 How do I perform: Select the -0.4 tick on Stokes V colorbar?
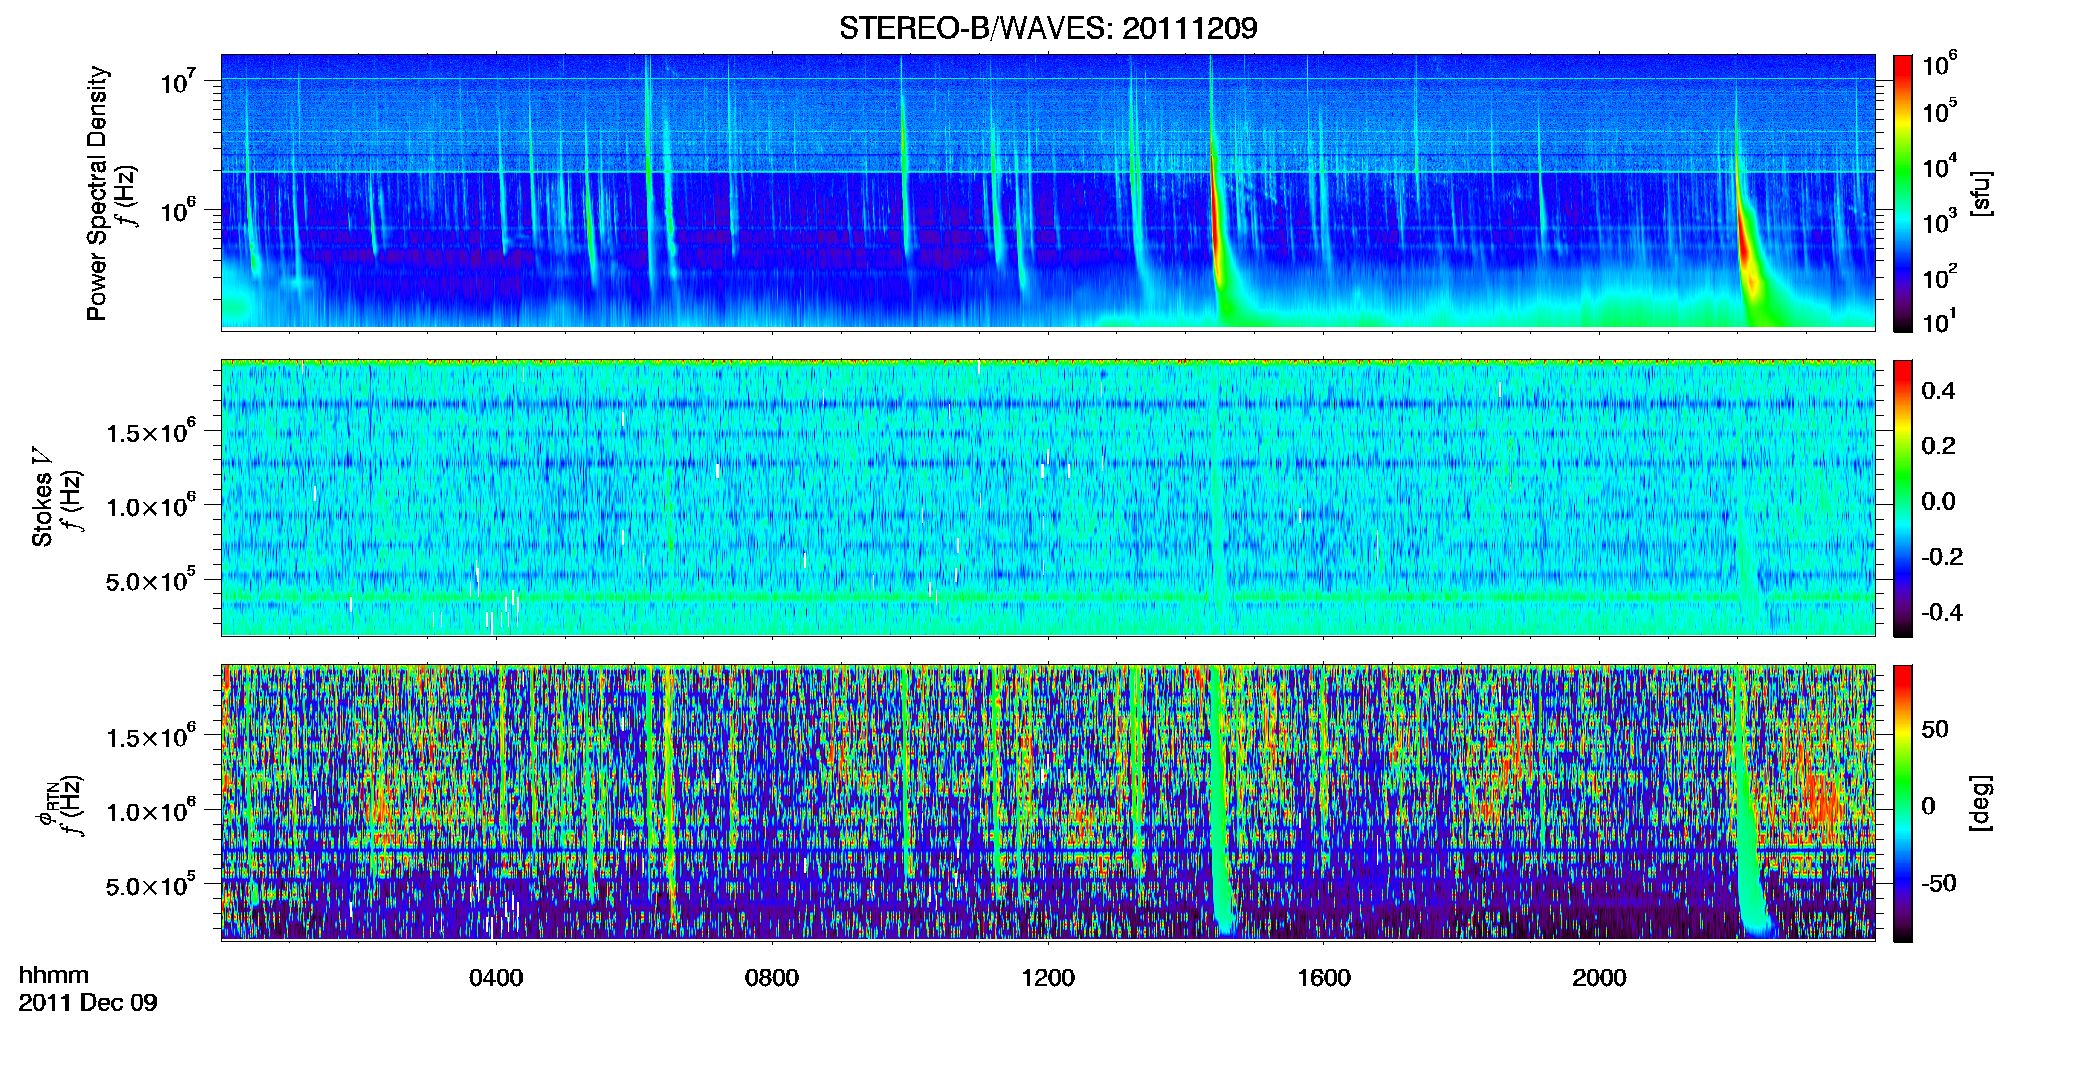1942,612
